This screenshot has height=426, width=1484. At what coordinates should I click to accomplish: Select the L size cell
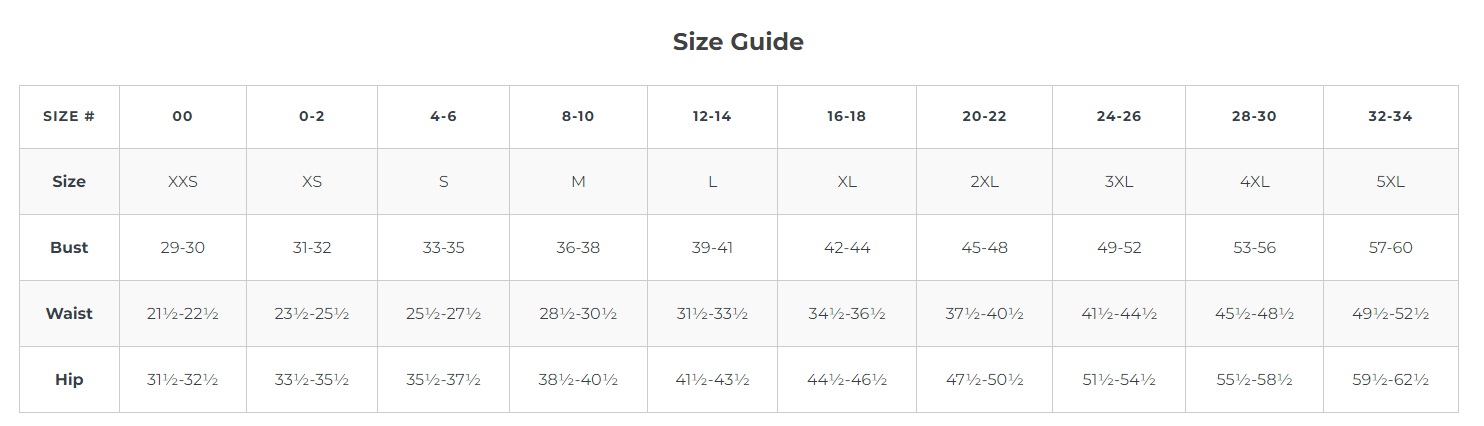pyautogui.click(x=712, y=182)
